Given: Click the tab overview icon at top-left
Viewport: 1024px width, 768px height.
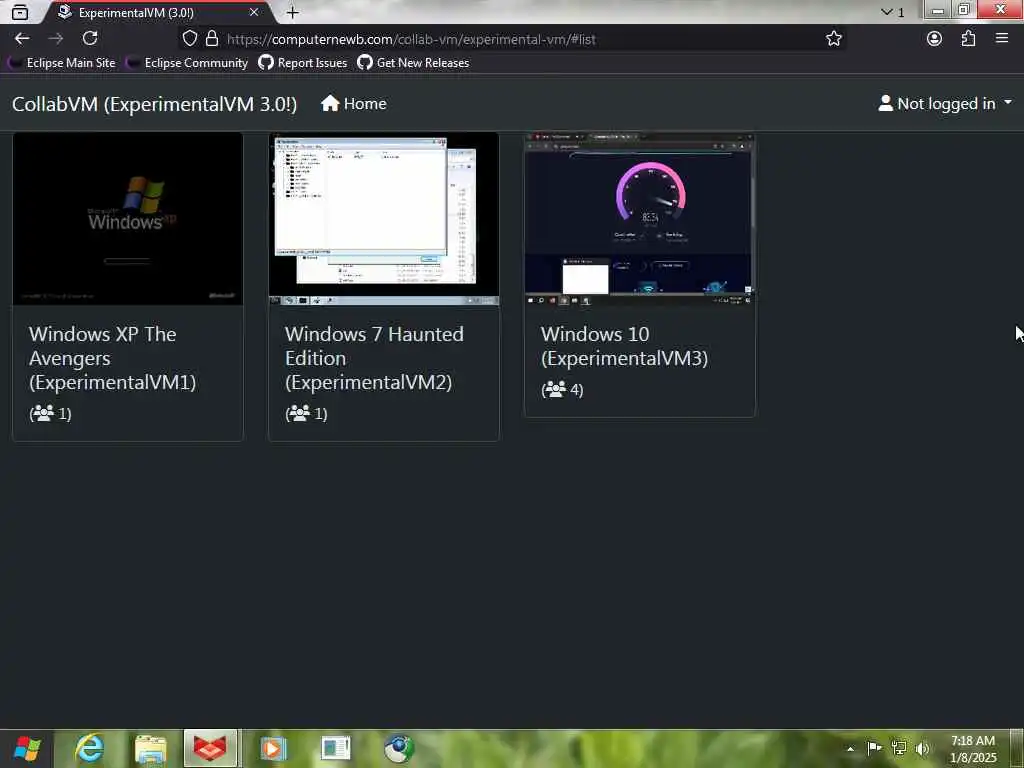Looking at the screenshot, I should coord(20,12).
